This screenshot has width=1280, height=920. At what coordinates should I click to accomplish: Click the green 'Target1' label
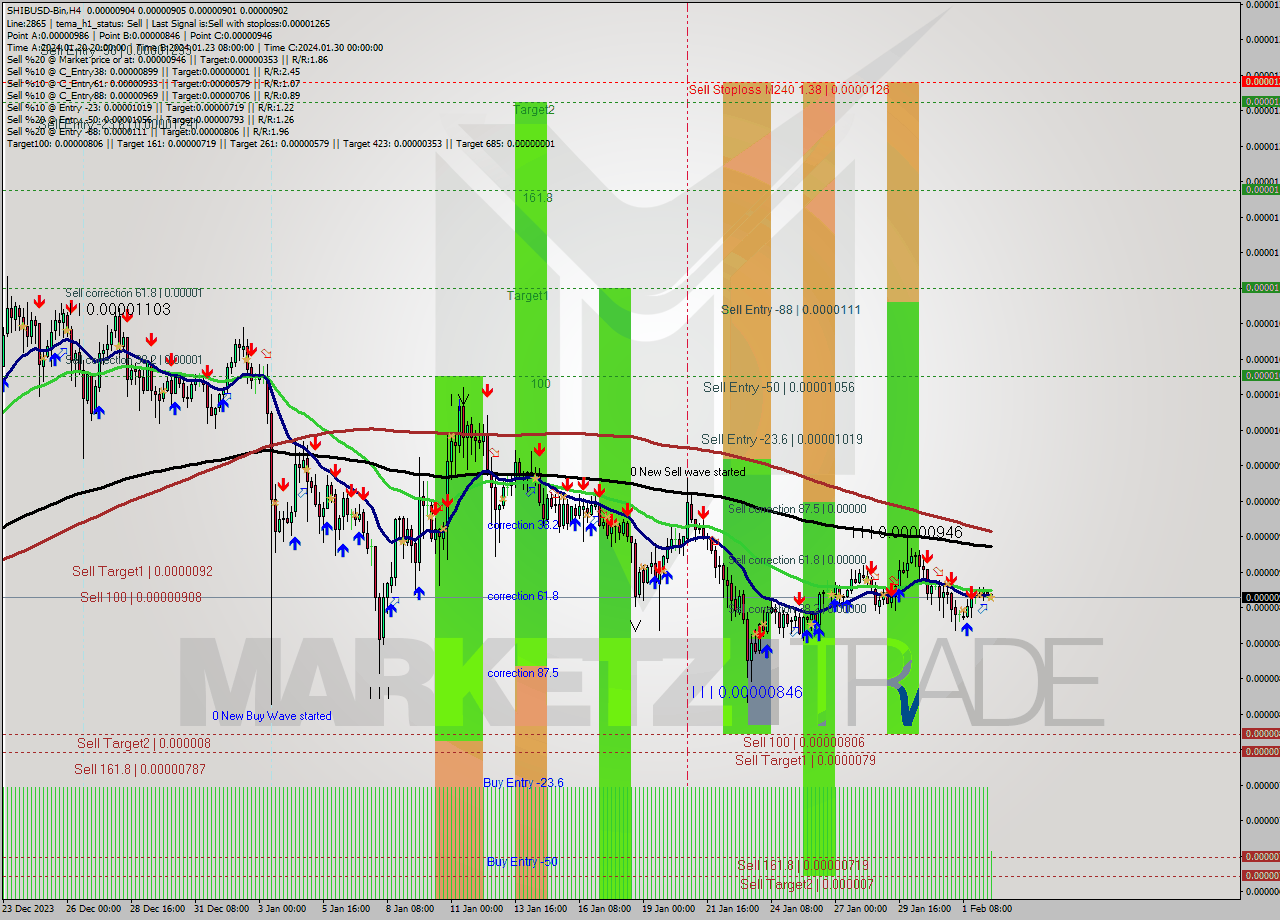(527, 296)
